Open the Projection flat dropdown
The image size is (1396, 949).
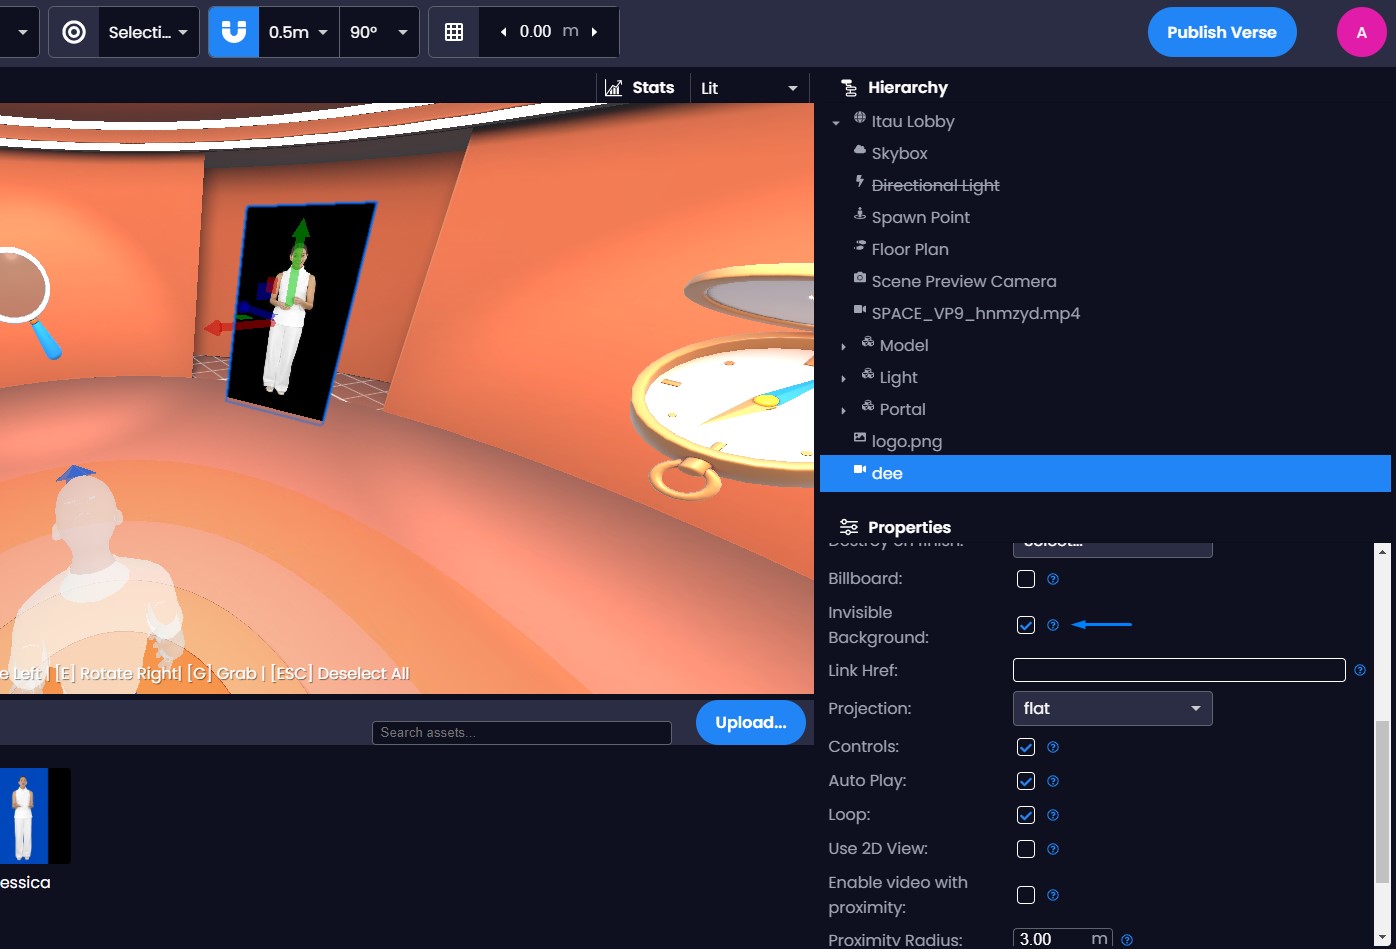(1113, 708)
